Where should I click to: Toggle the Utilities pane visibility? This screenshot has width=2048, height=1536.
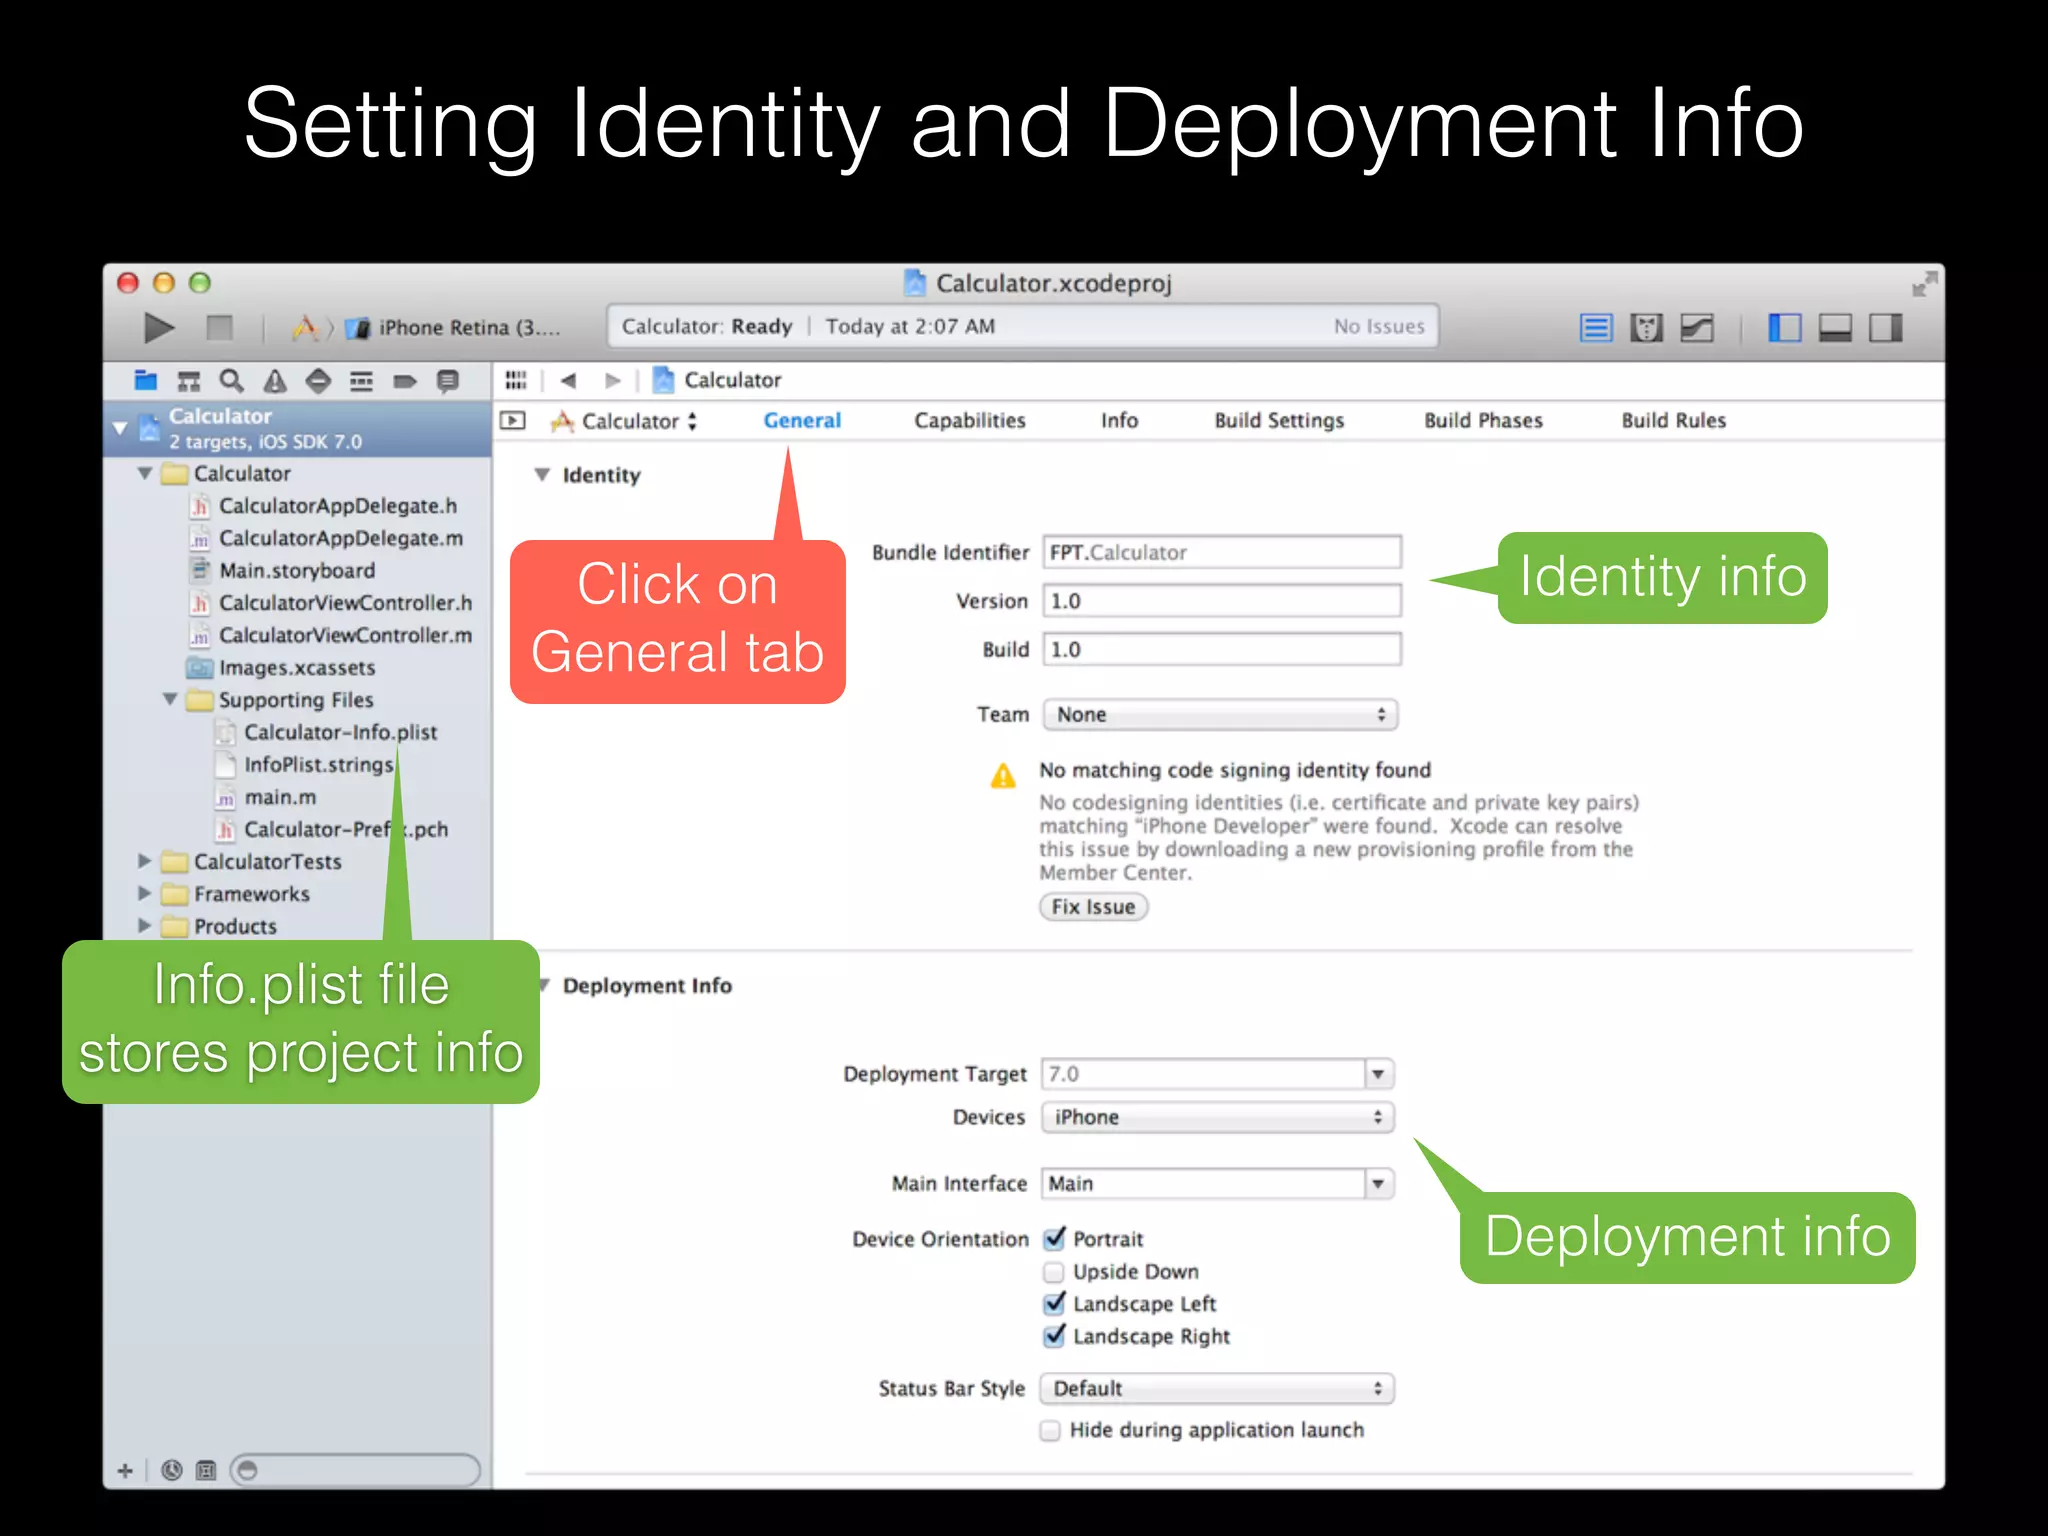tap(1885, 328)
